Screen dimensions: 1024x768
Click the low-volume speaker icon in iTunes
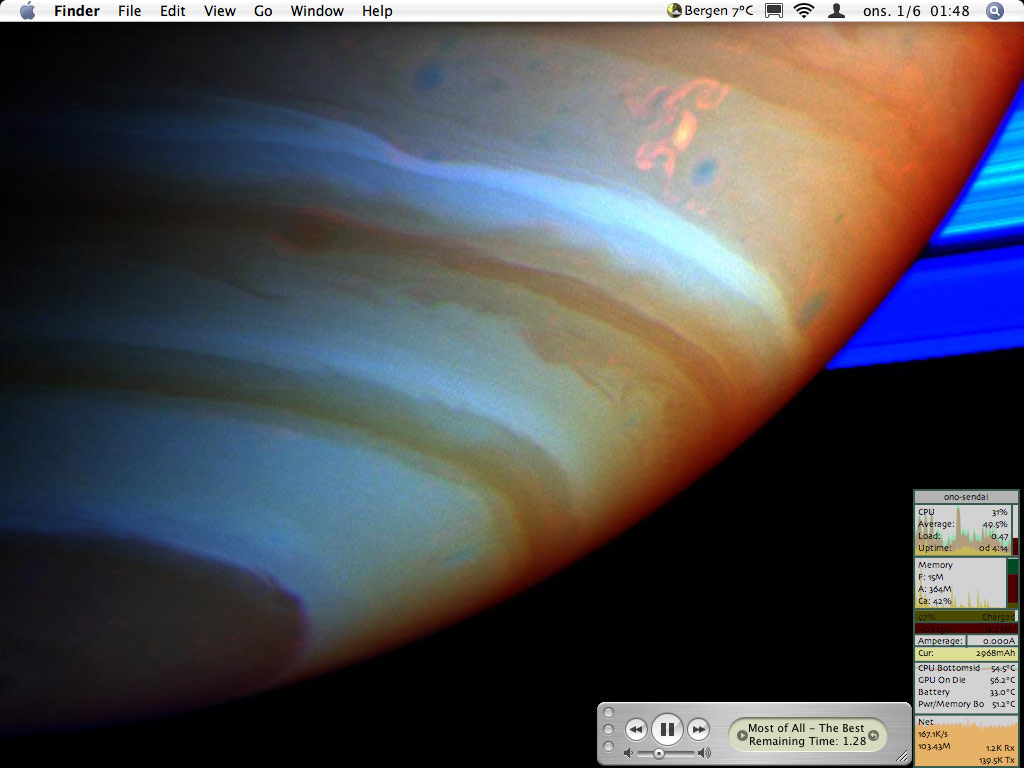[x=628, y=754]
